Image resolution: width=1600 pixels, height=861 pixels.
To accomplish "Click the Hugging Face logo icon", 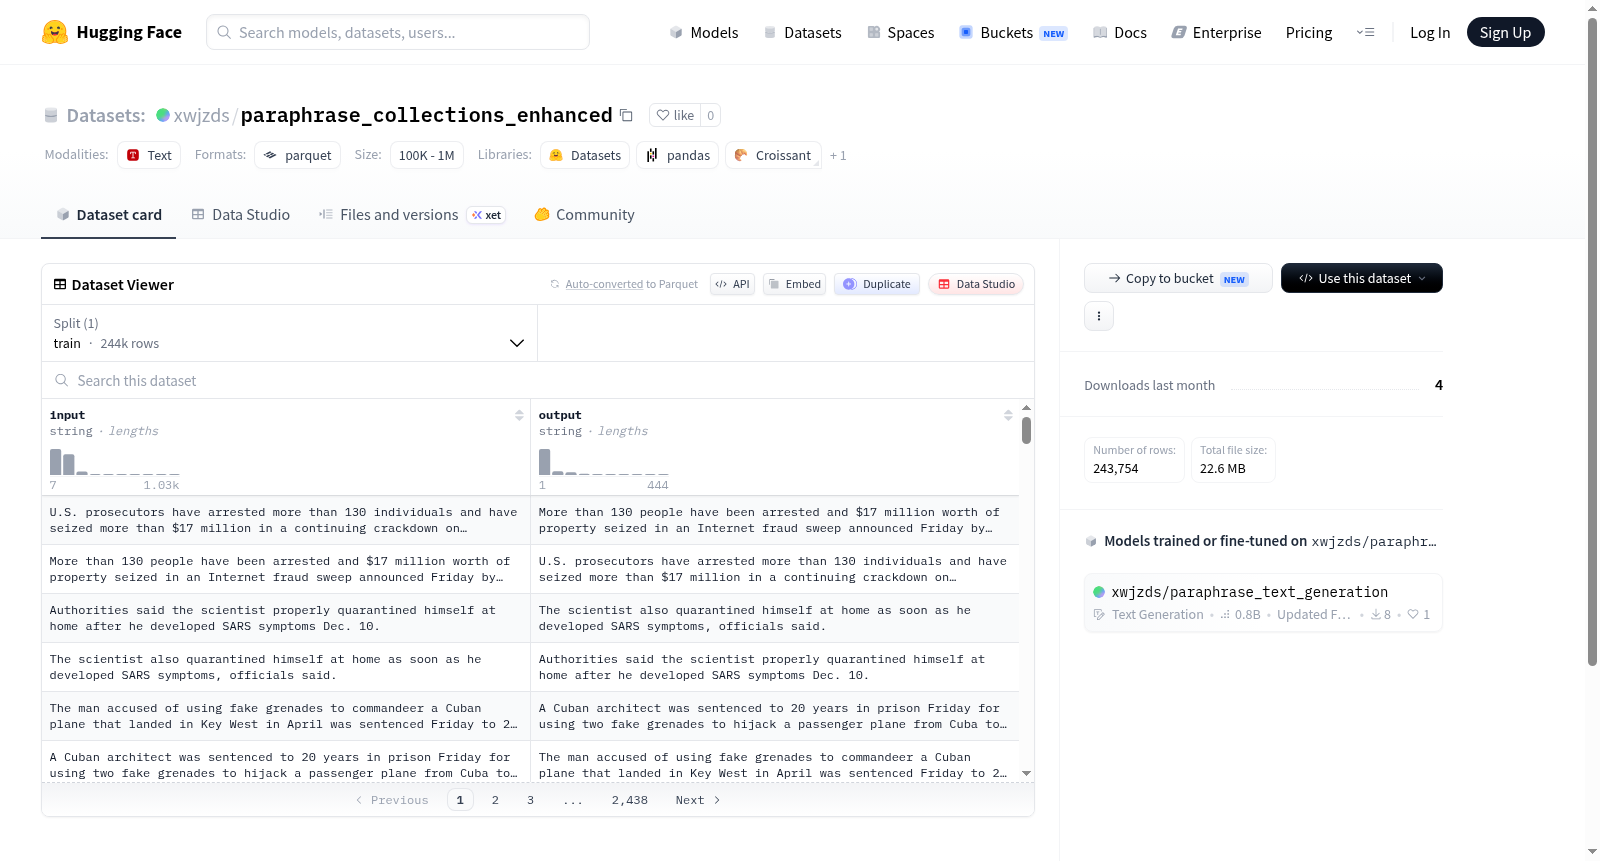I will tap(55, 32).
